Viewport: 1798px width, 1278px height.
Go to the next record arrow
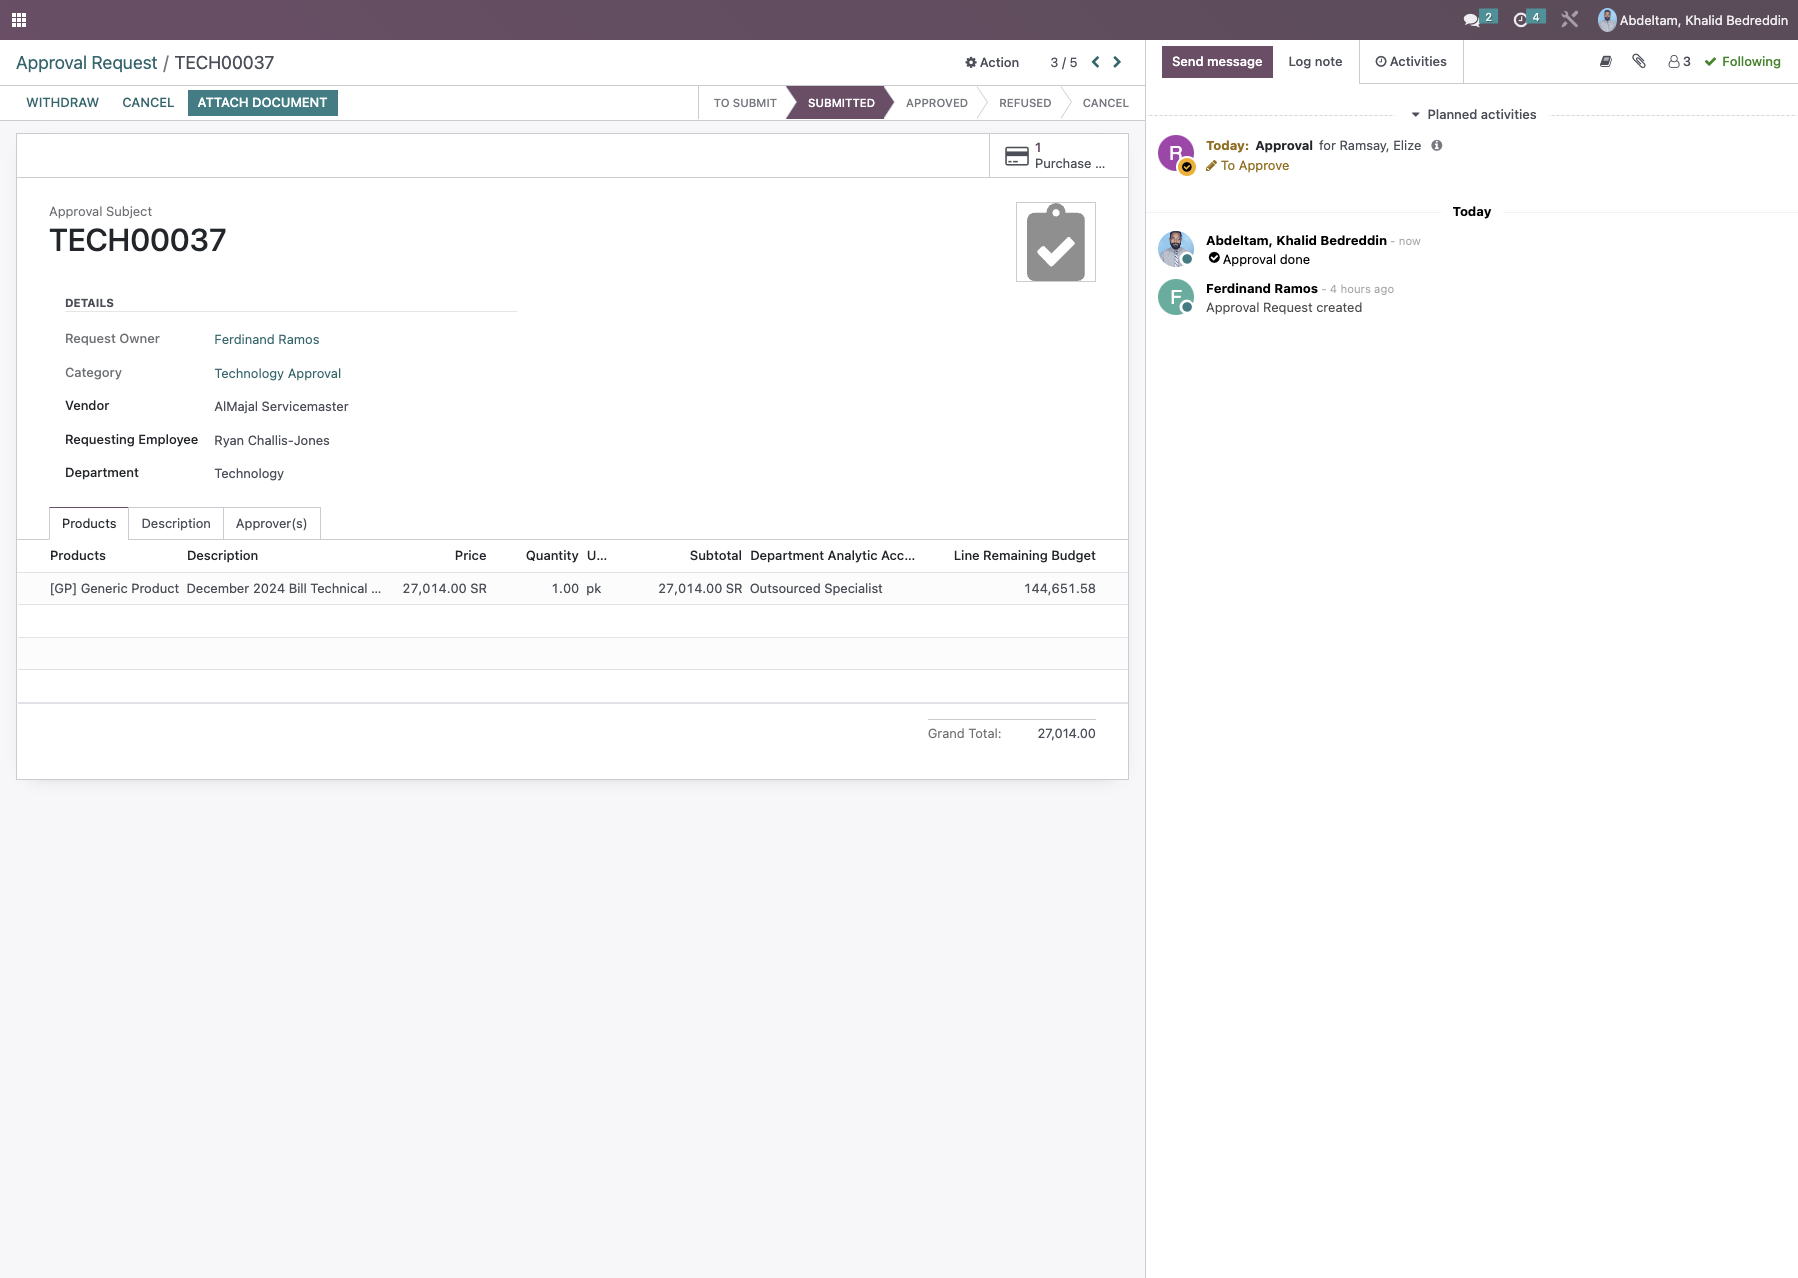1117,62
